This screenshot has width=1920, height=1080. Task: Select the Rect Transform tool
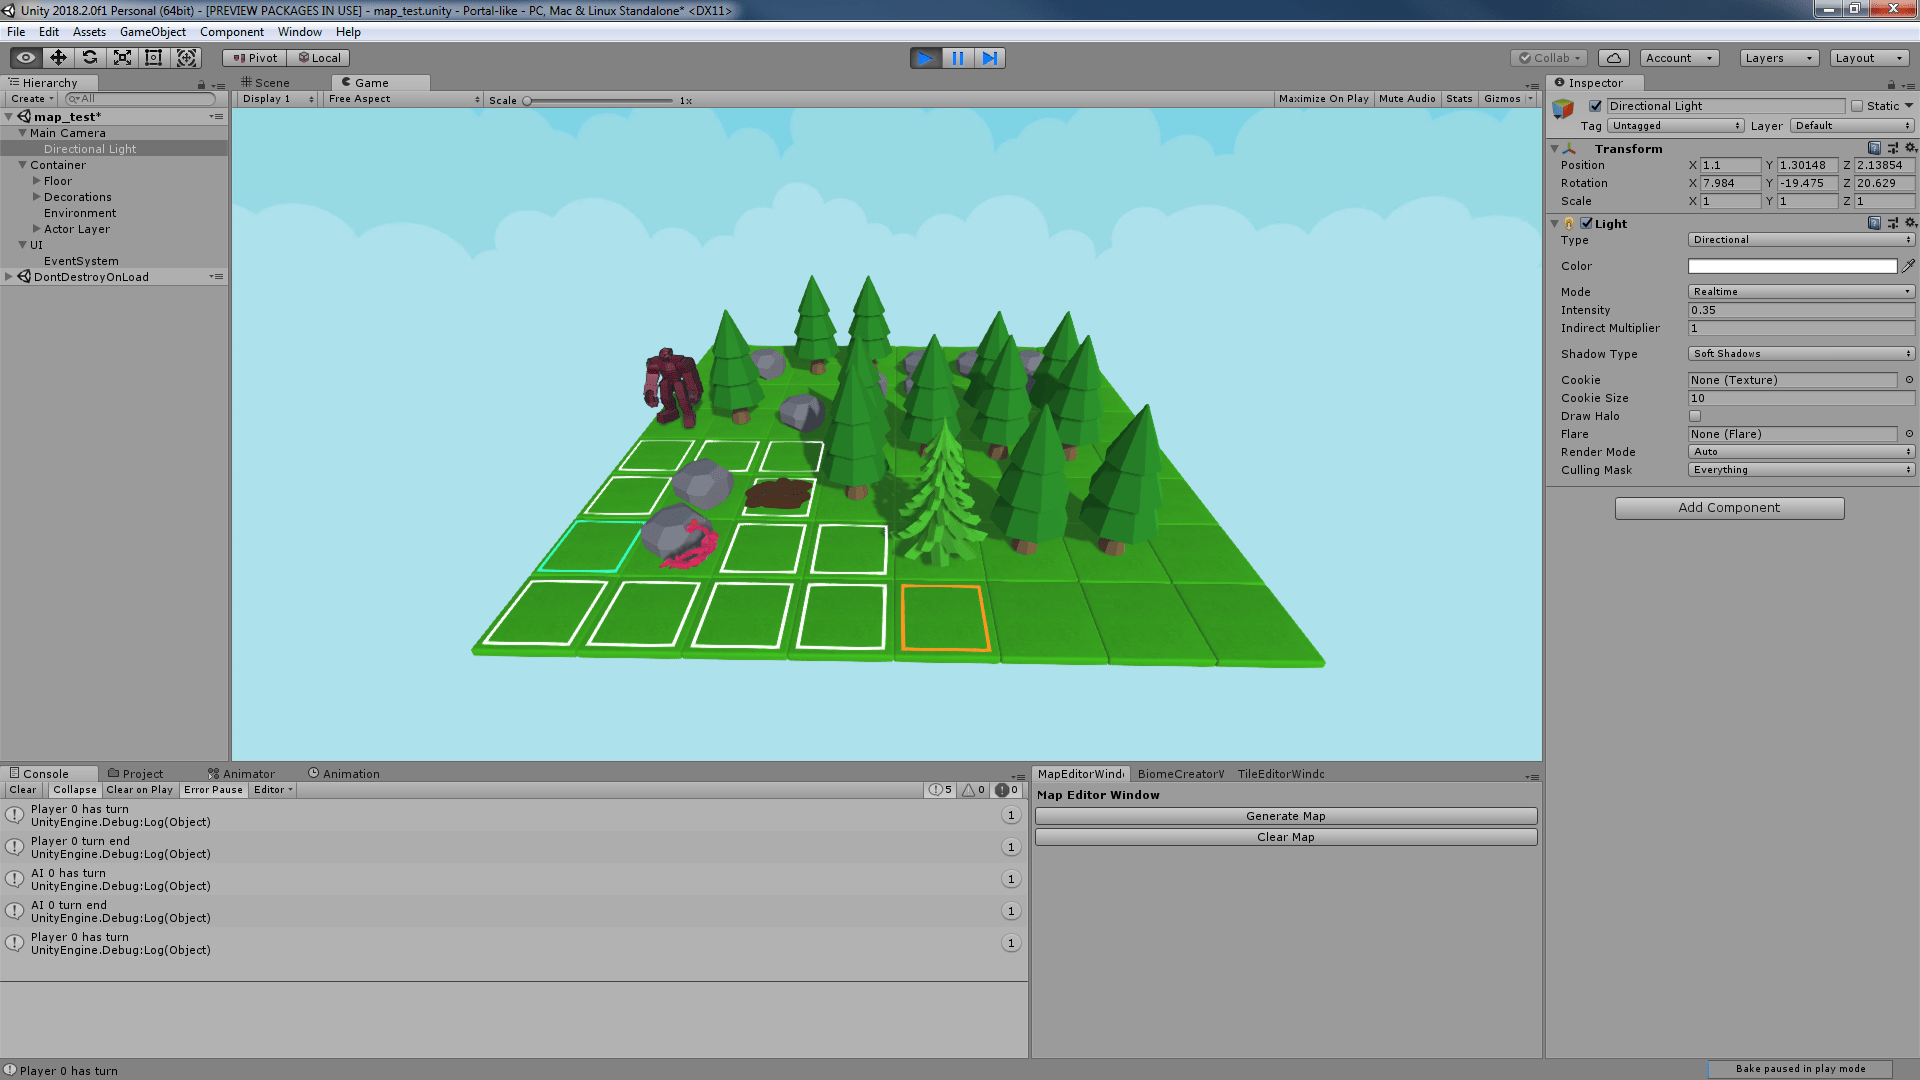[153, 57]
